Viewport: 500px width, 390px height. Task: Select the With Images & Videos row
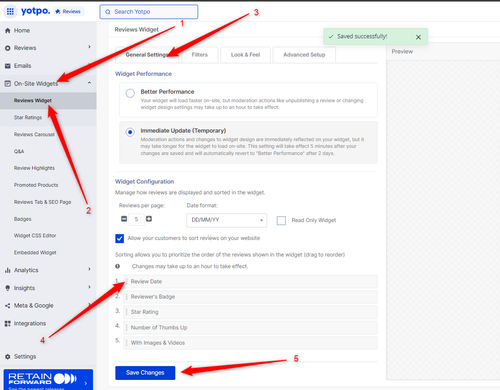click(x=250, y=343)
